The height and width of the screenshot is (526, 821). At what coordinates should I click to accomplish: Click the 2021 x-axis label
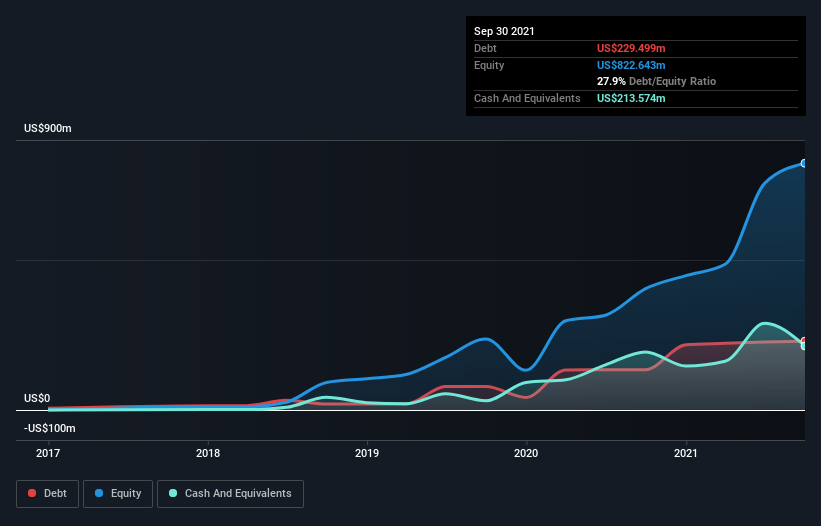[x=686, y=453]
